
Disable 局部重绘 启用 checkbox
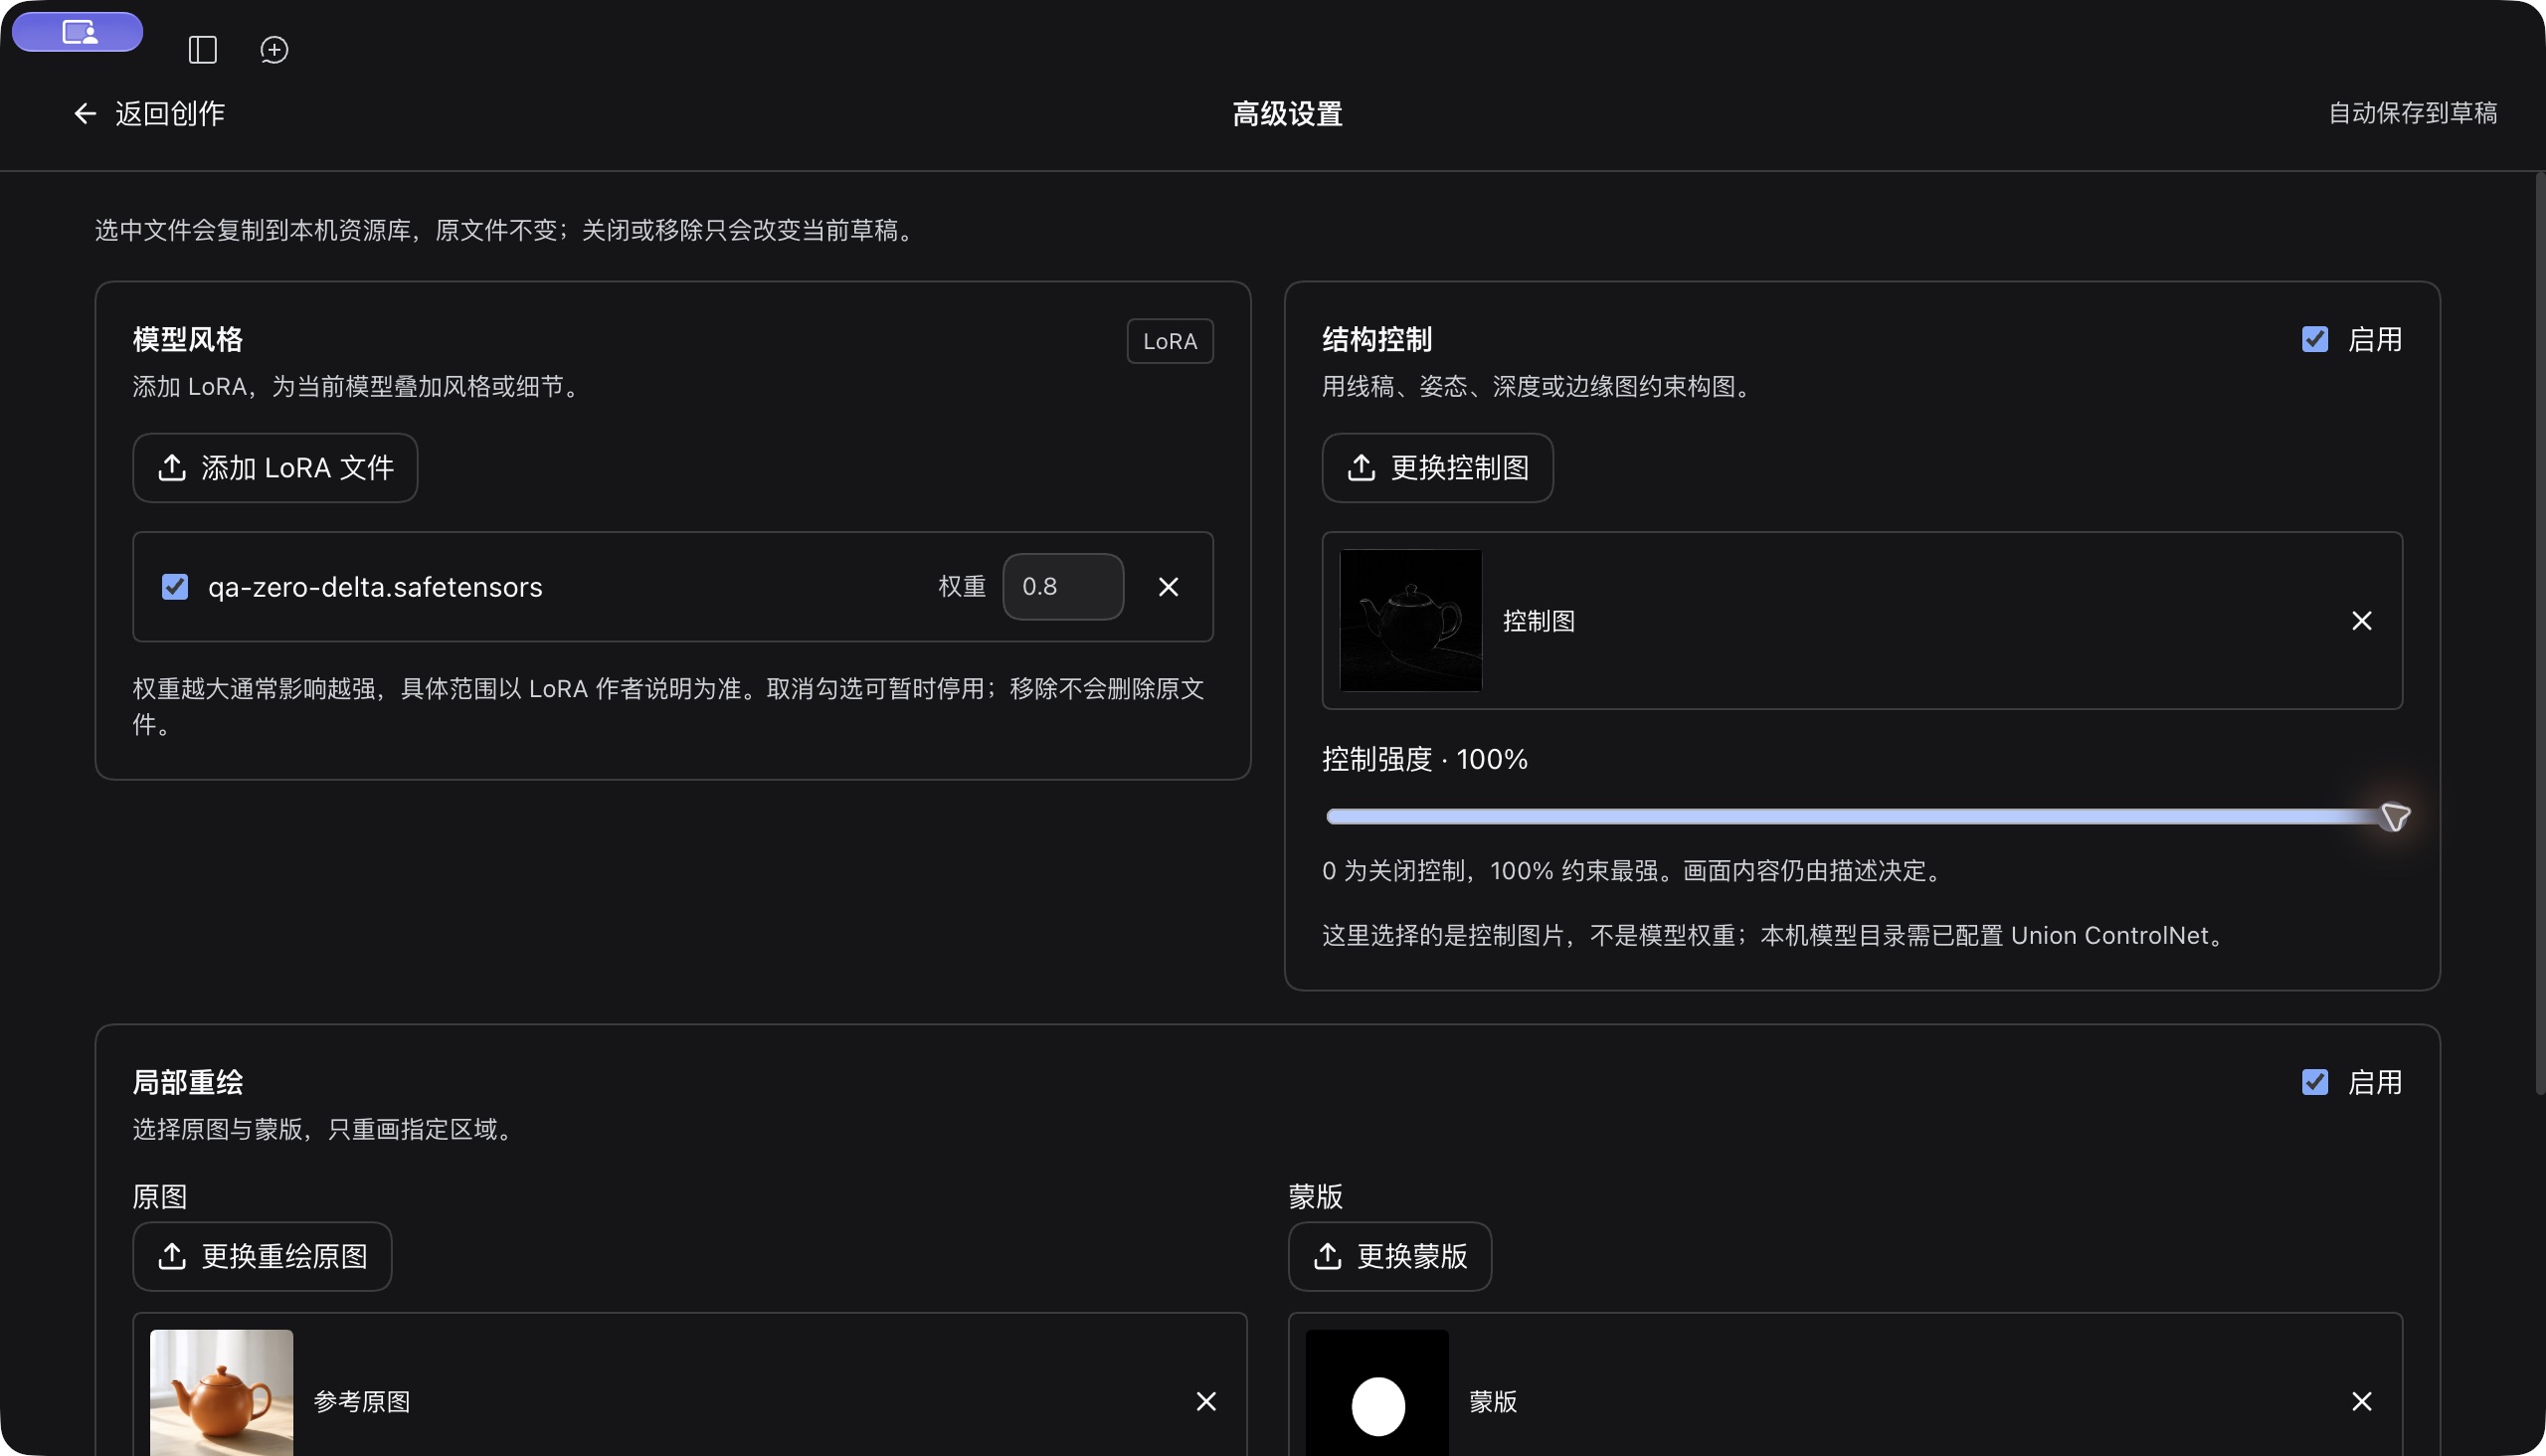2315,1083
